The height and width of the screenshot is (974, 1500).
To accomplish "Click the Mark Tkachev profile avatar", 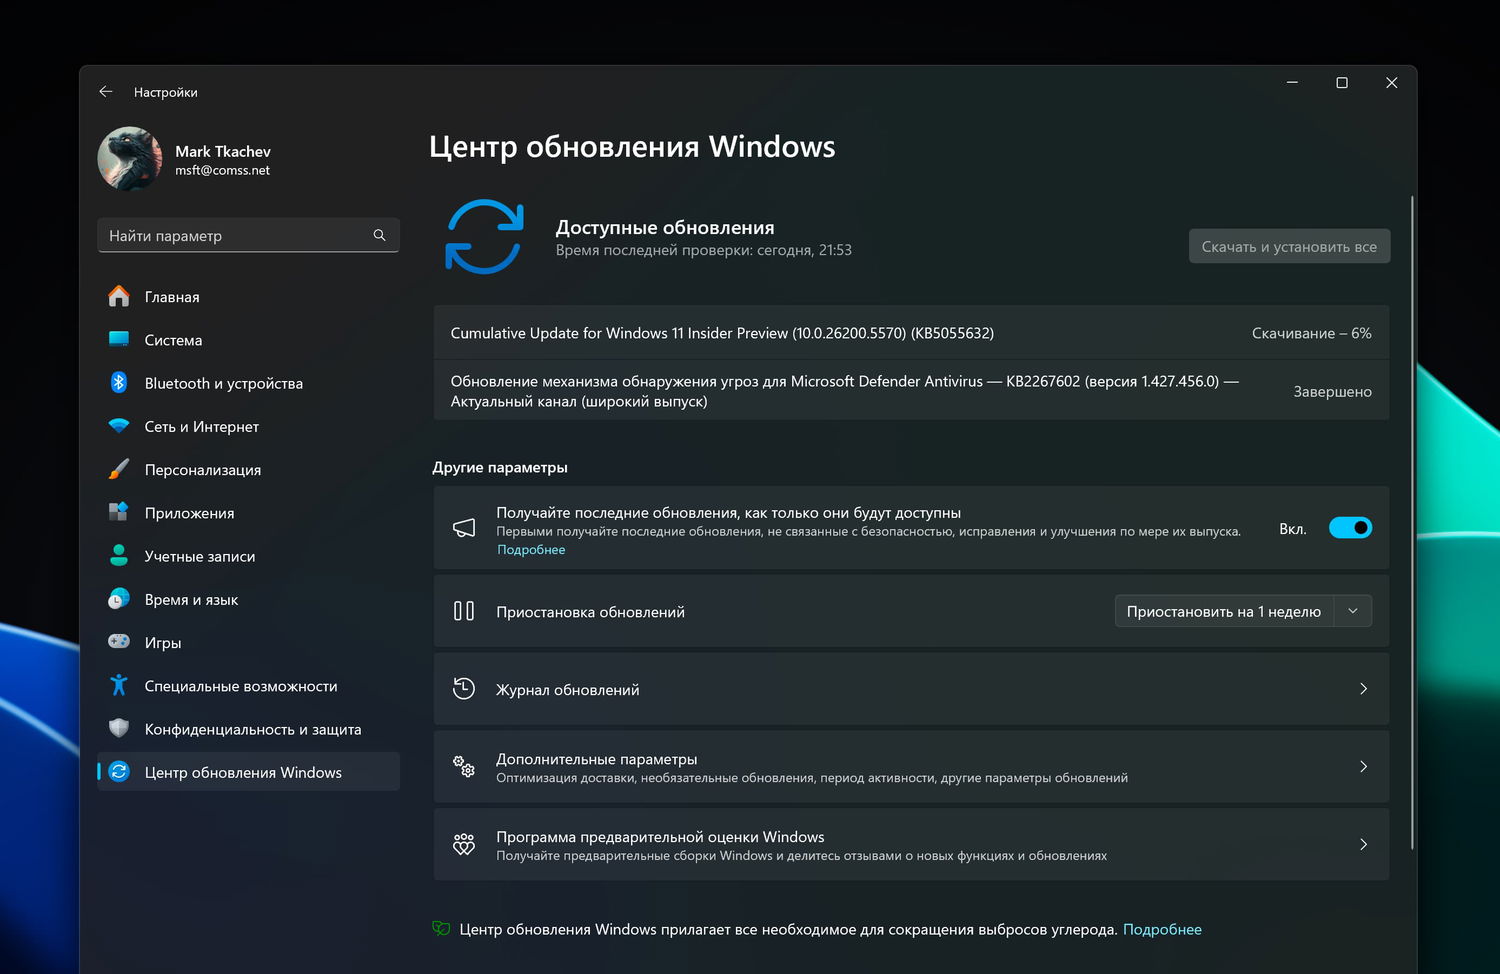I will click(130, 159).
